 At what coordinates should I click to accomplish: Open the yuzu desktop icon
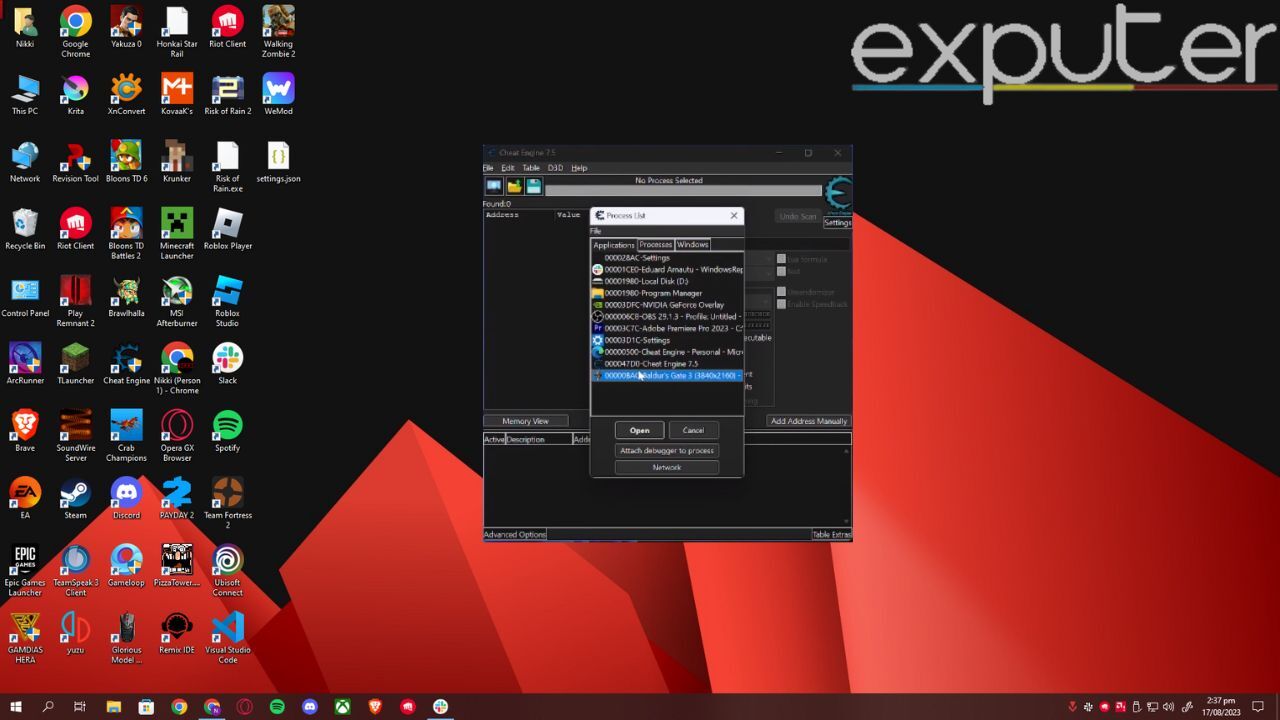75,633
